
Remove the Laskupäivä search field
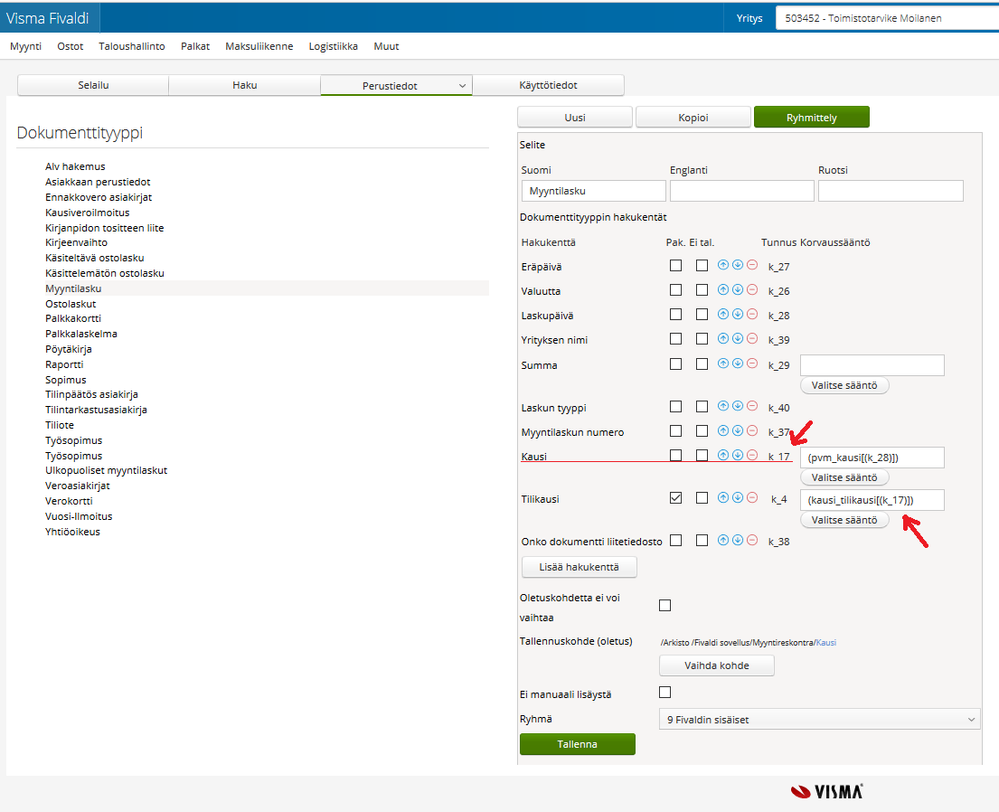click(x=752, y=314)
